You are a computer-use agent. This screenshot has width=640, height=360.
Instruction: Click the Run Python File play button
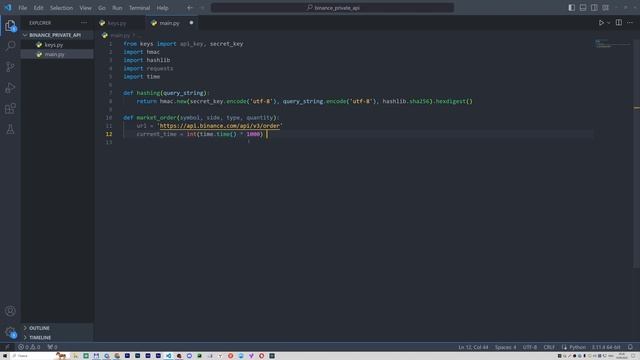click(x=601, y=23)
